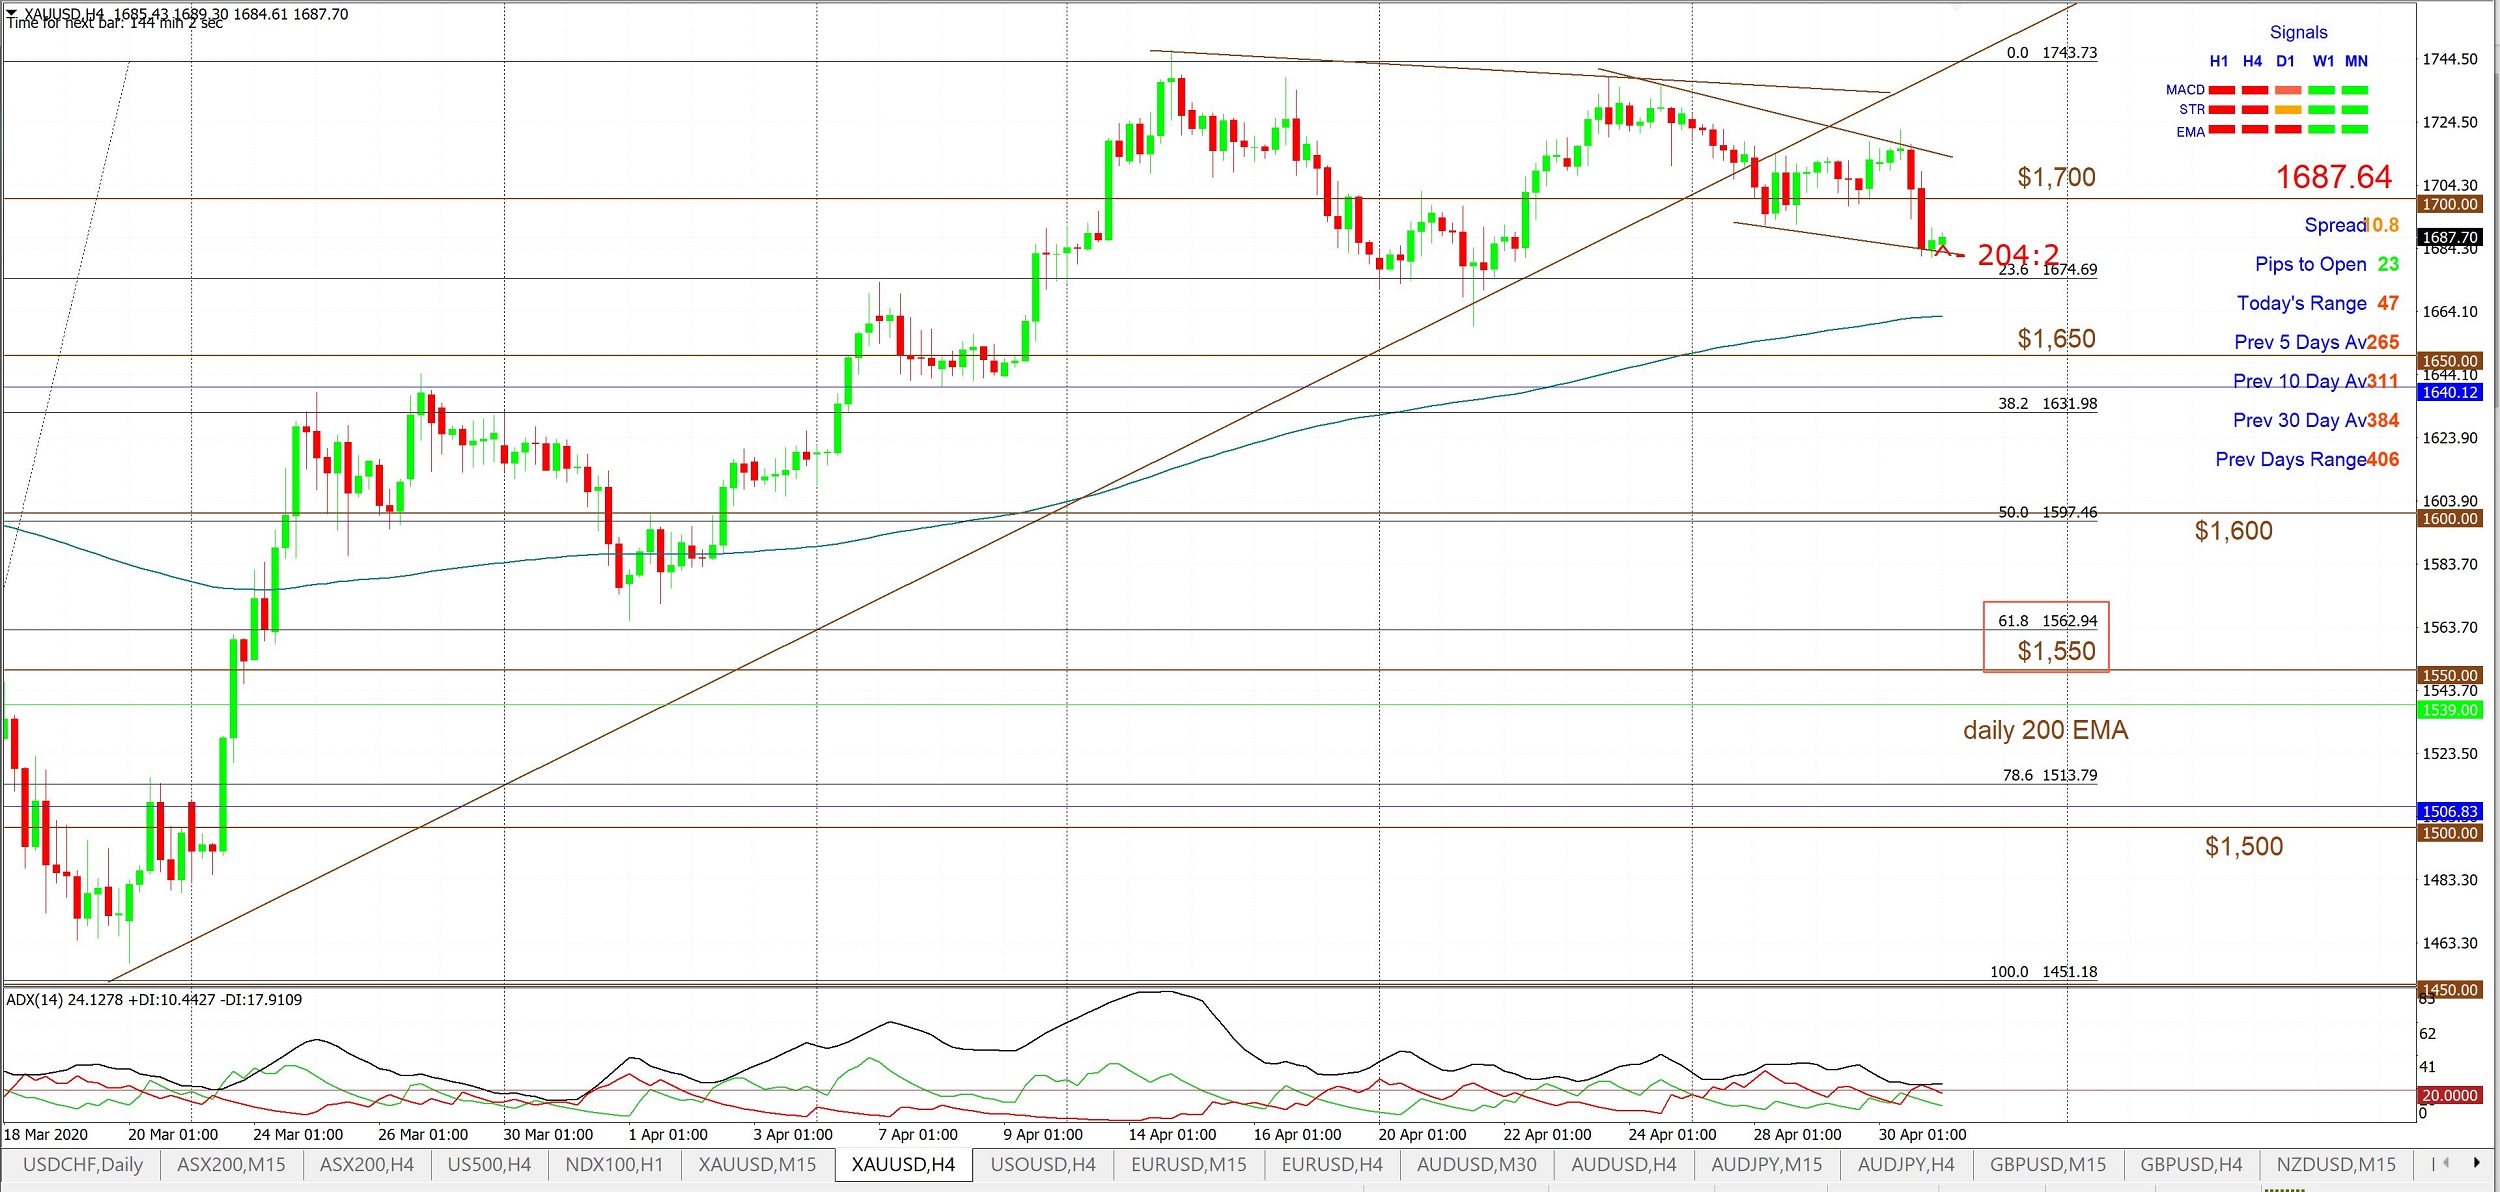The height and width of the screenshot is (1192, 2500).
Task: Click the 61.8 1562.94 Fibonacci label
Action: 2047,621
